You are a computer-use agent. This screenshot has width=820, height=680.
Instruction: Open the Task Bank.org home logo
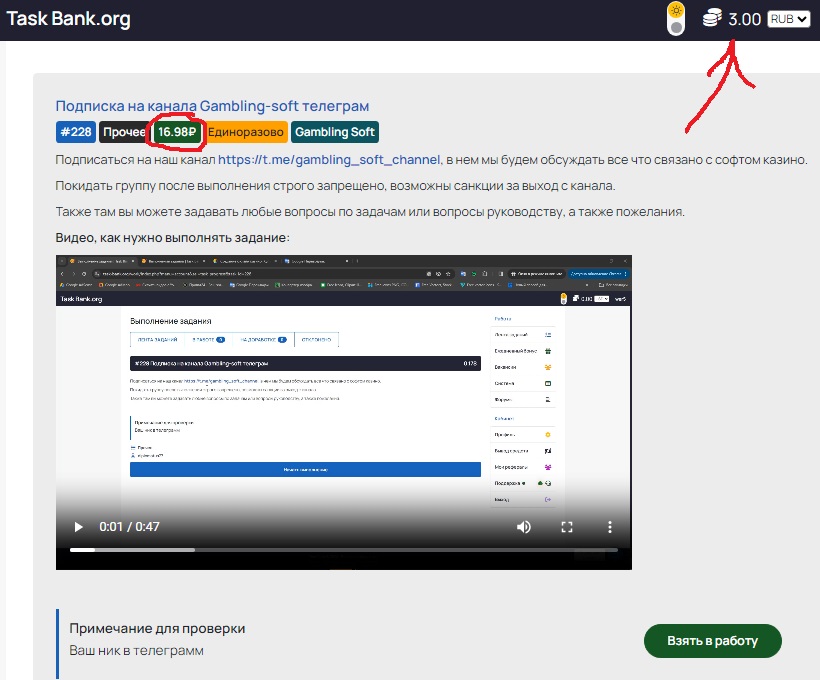point(68,19)
